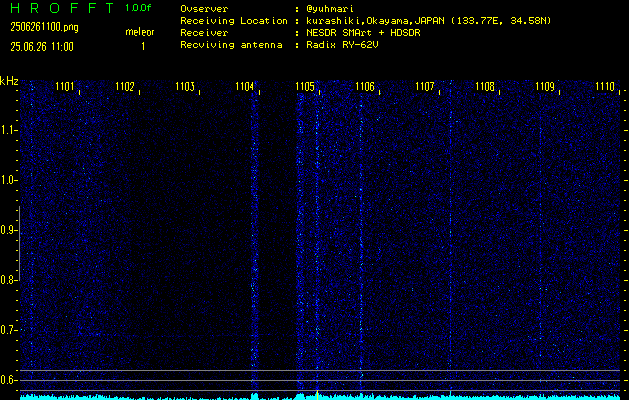Click the 1102 time marker

coord(125,86)
